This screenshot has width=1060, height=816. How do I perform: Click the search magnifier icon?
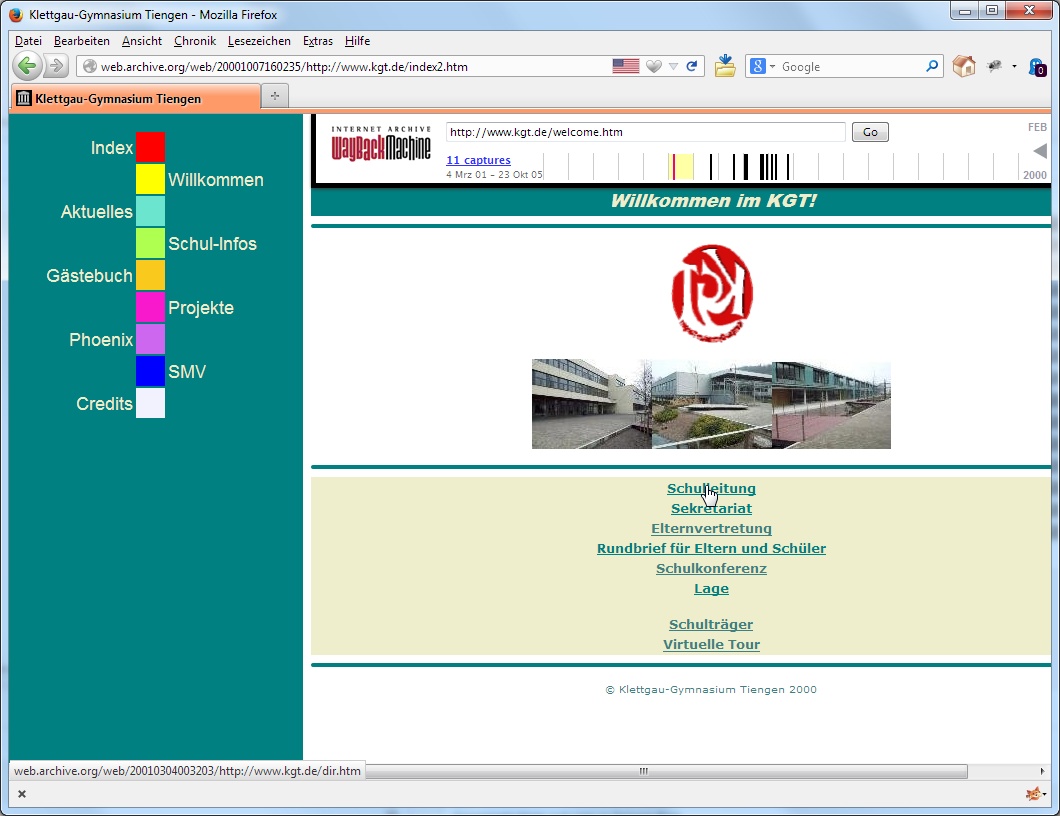click(x=932, y=66)
